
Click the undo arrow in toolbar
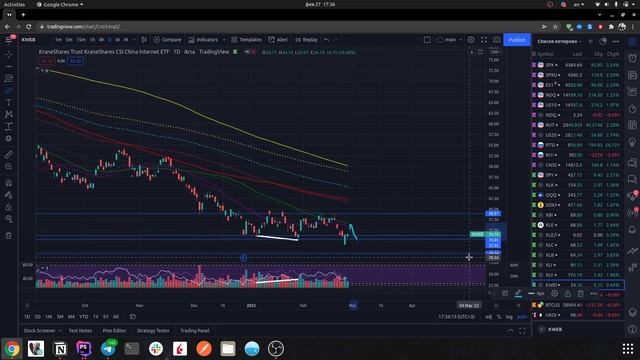[327, 40]
